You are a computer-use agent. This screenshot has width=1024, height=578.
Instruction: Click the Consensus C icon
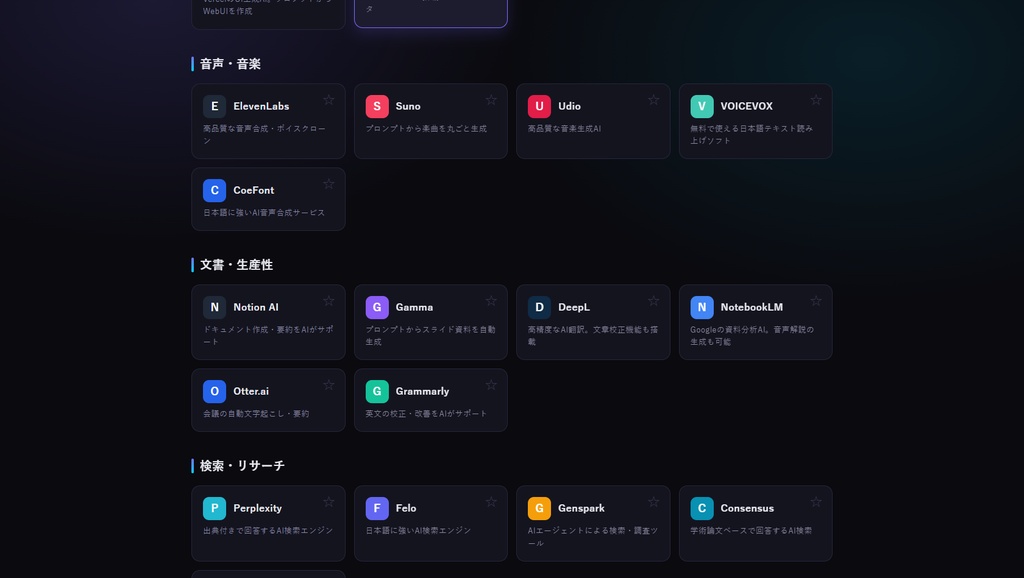click(702, 509)
